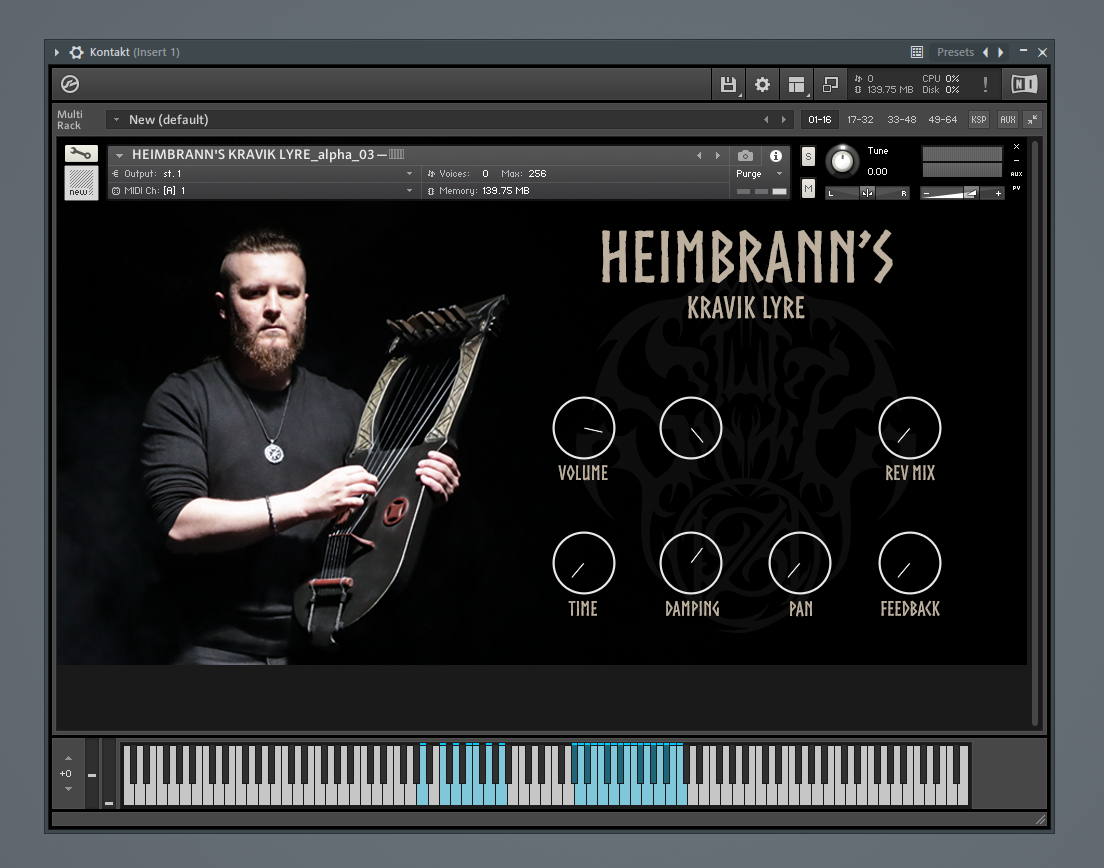This screenshot has width=1104, height=868.
Task: Minimize instrument header with small dash
Action: [1016, 161]
